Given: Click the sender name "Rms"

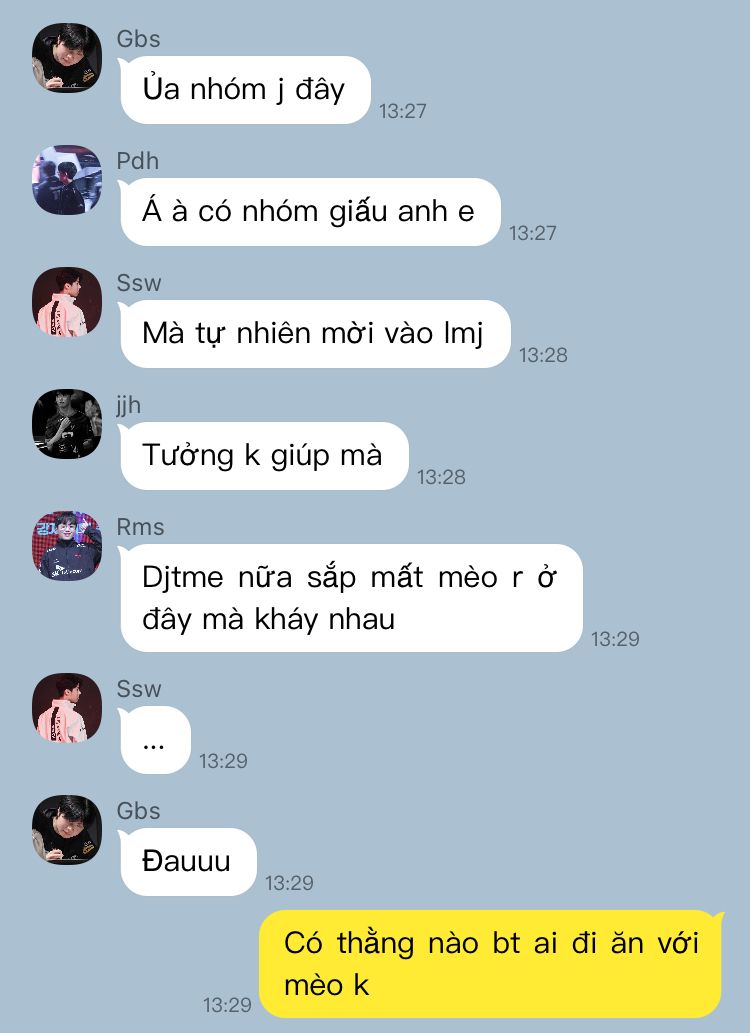Looking at the screenshot, I should tap(140, 527).
